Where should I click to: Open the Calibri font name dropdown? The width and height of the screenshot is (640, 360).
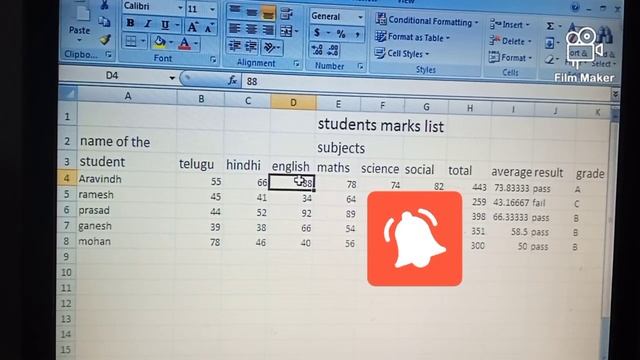point(180,8)
